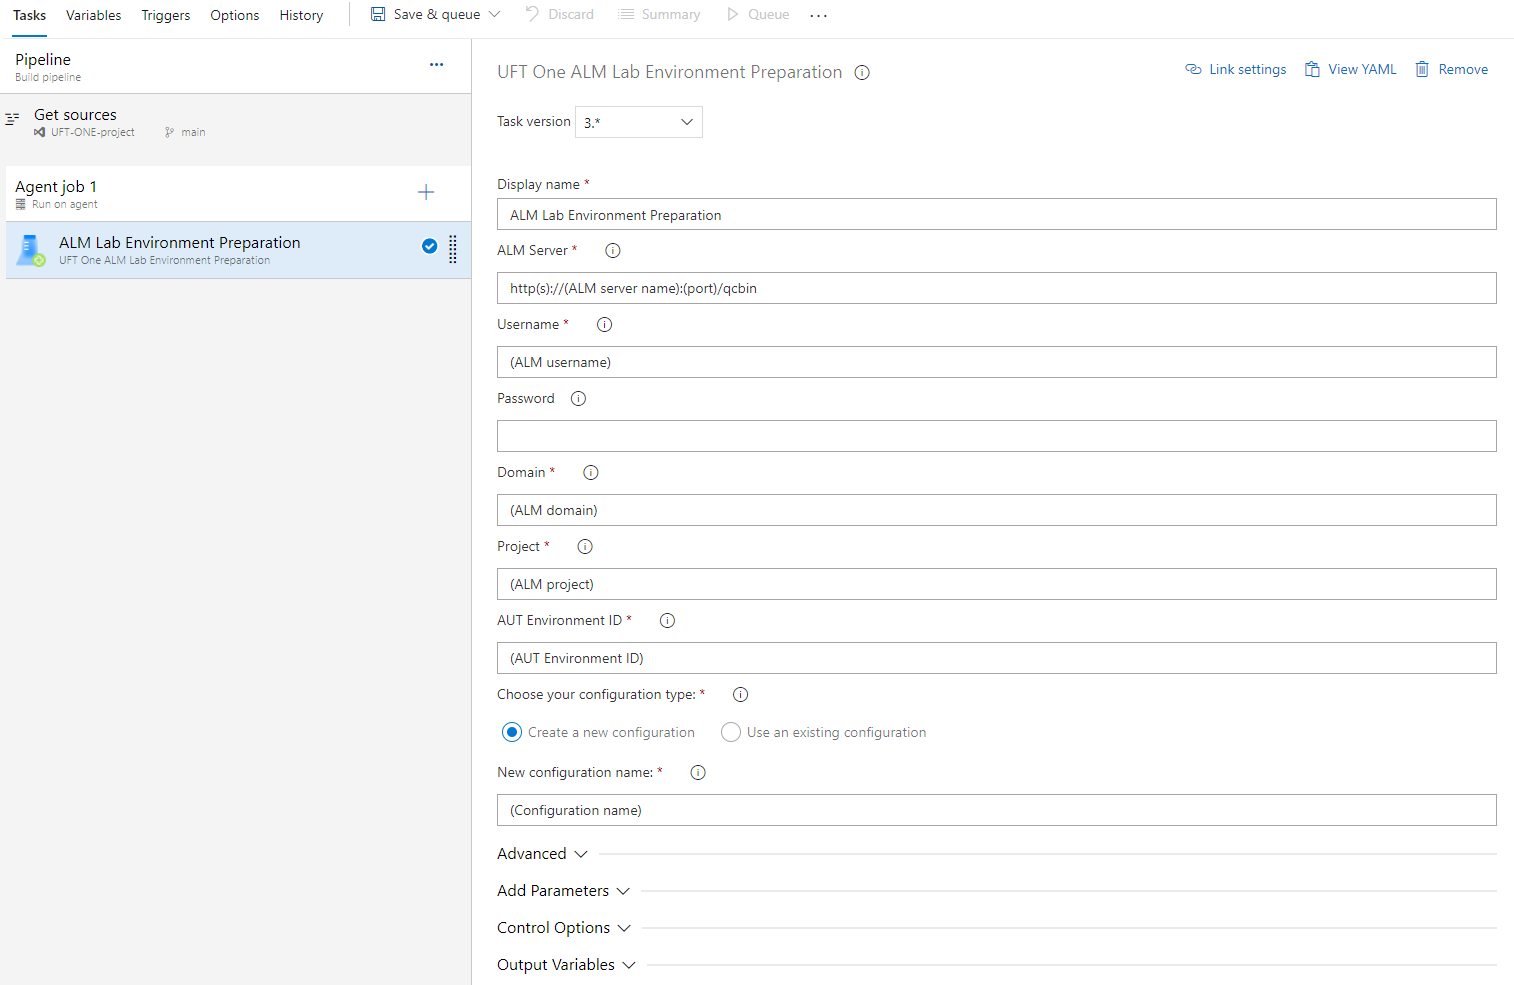Click the ALM Server URL input field

(996, 289)
